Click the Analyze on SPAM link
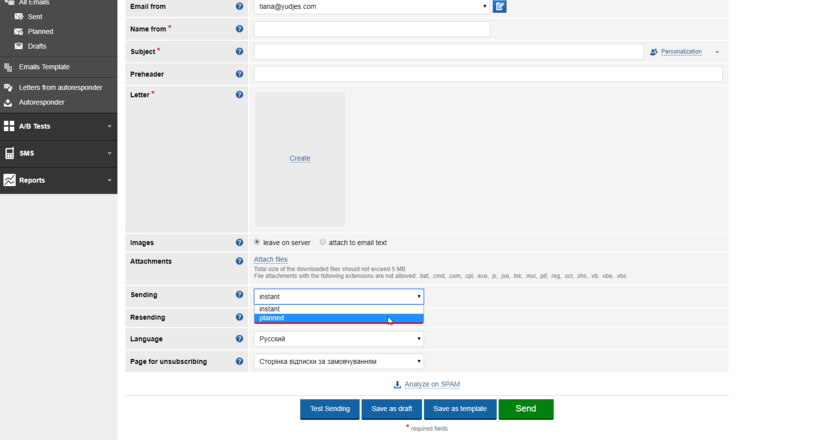This screenshot has width=819, height=440. coord(432,384)
